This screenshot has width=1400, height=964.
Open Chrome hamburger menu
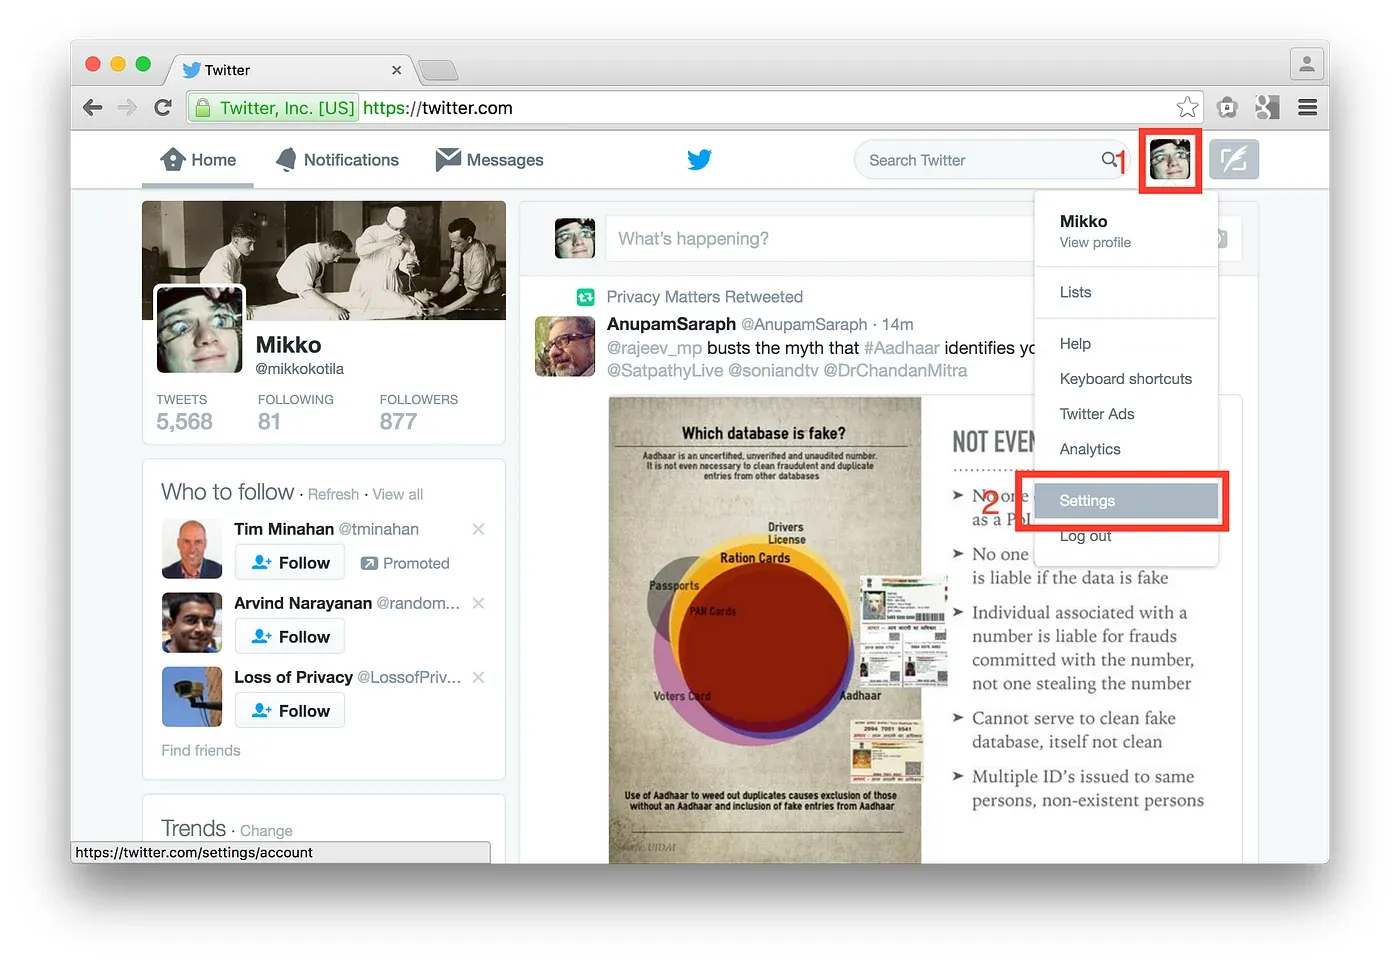tap(1307, 107)
